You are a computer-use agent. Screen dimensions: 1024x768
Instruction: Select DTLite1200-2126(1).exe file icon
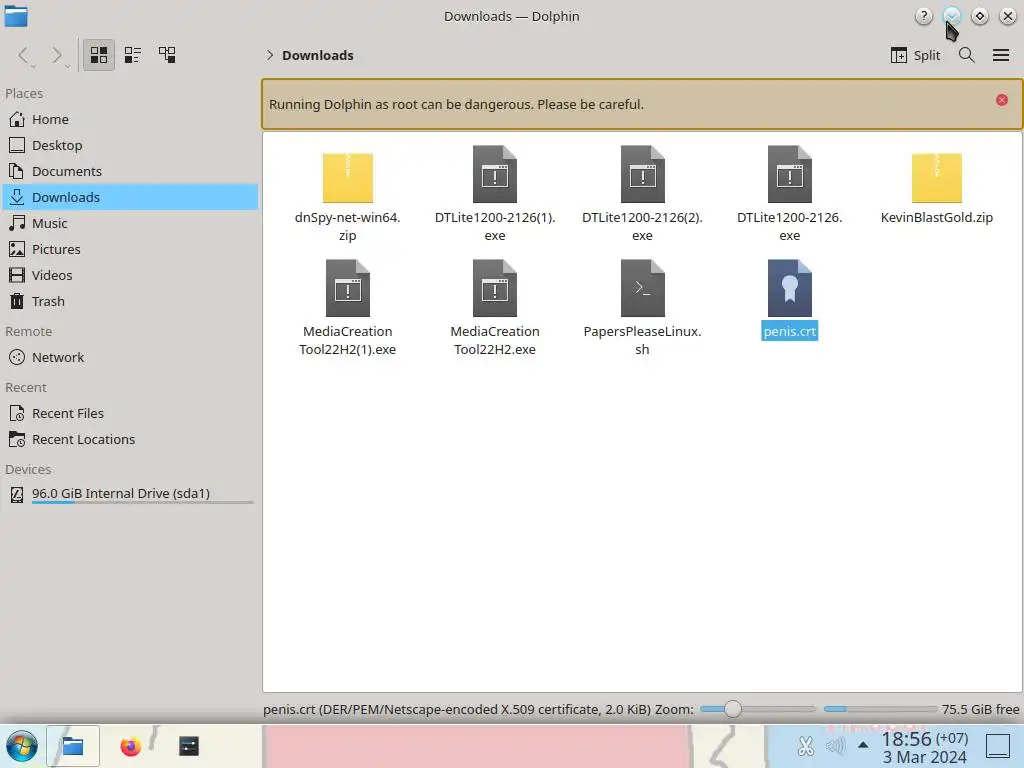point(495,174)
